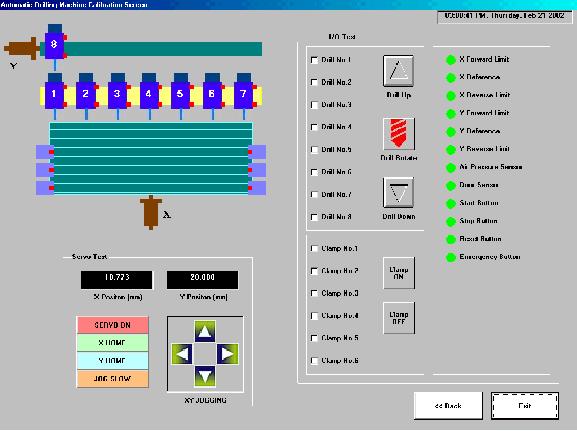Jog left with the left arrow
Viewport: 577px width, 431px height.
tap(182, 354)
